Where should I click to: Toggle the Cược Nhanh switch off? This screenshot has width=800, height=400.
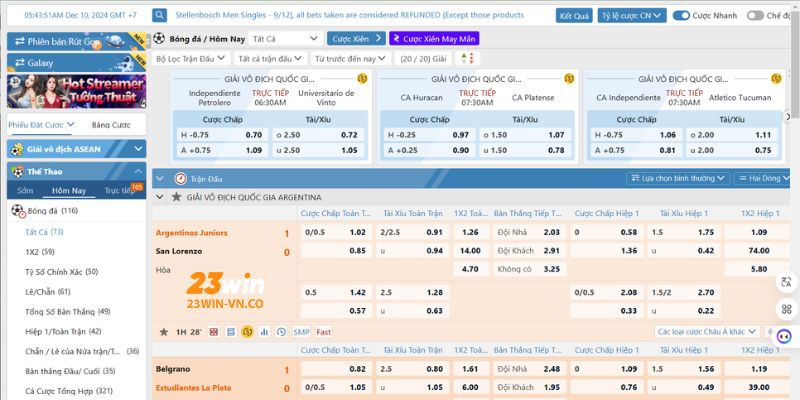(681, 16)
